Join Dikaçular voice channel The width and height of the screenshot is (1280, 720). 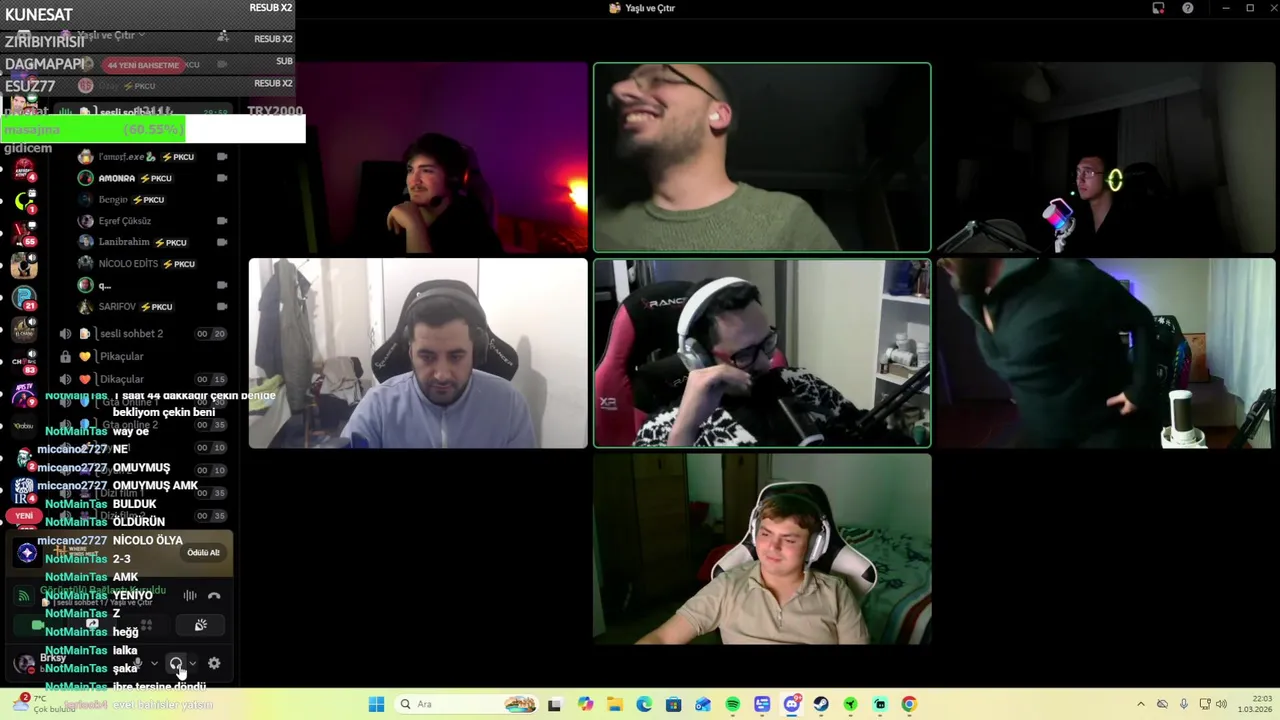(145, 379)
